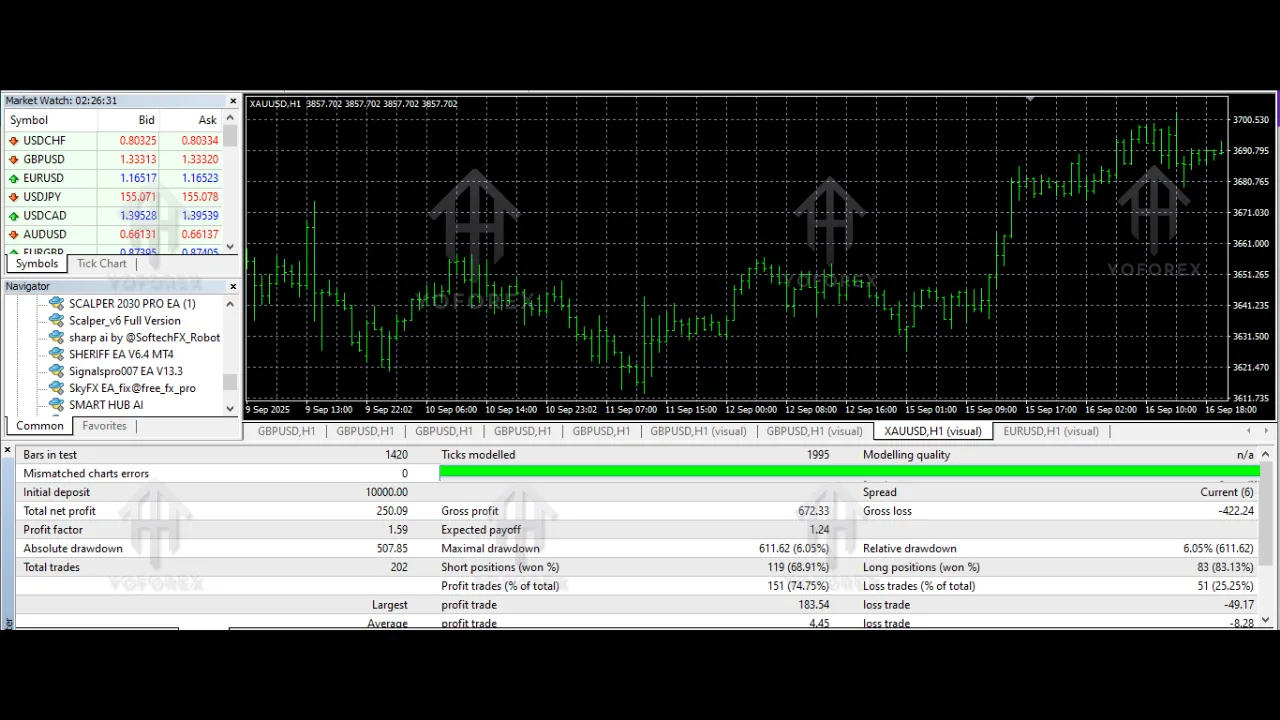Click the Initial deposit value 10000.00
This screenshot has height=720, width=1280.
coord(387,492)
